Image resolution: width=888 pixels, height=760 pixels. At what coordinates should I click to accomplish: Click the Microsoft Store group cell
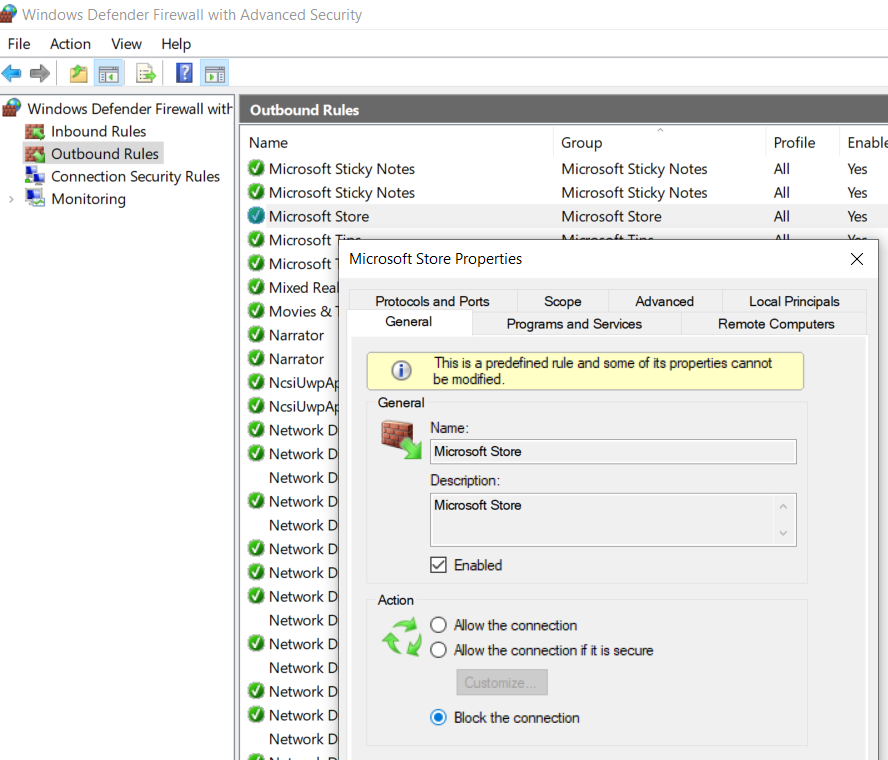tap(612, 216)
